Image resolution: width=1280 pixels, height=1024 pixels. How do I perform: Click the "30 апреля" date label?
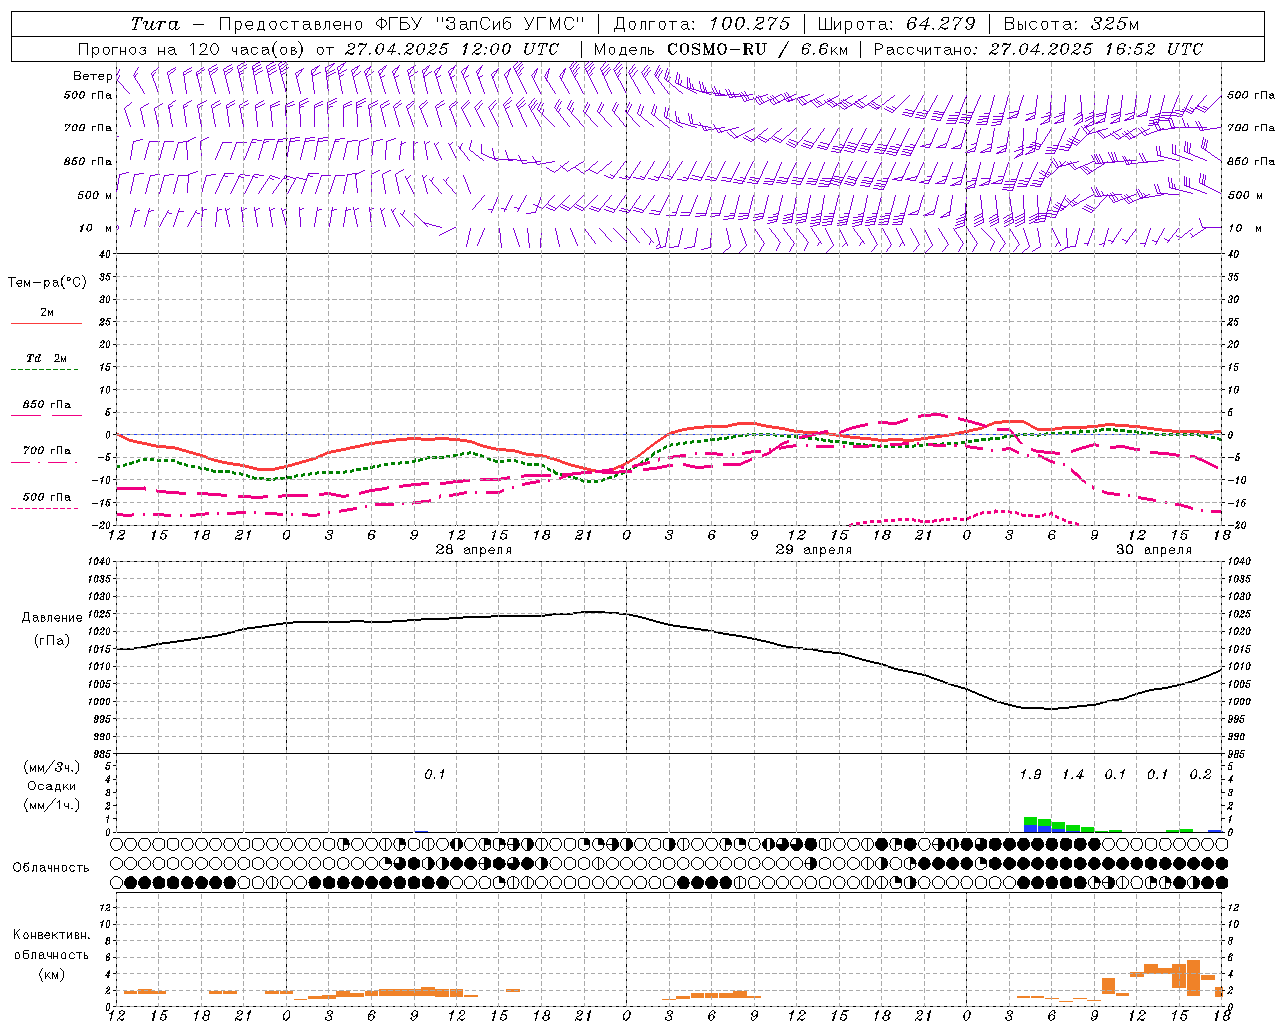pos(1154,550)
